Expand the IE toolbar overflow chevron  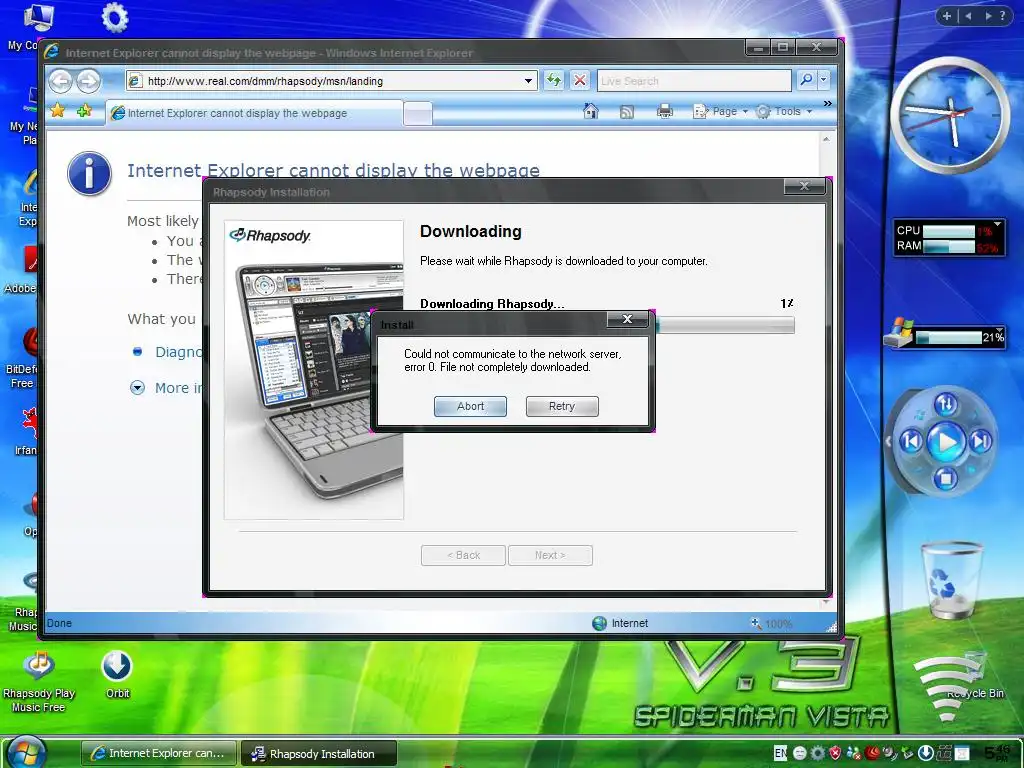[x=827, y=104]
